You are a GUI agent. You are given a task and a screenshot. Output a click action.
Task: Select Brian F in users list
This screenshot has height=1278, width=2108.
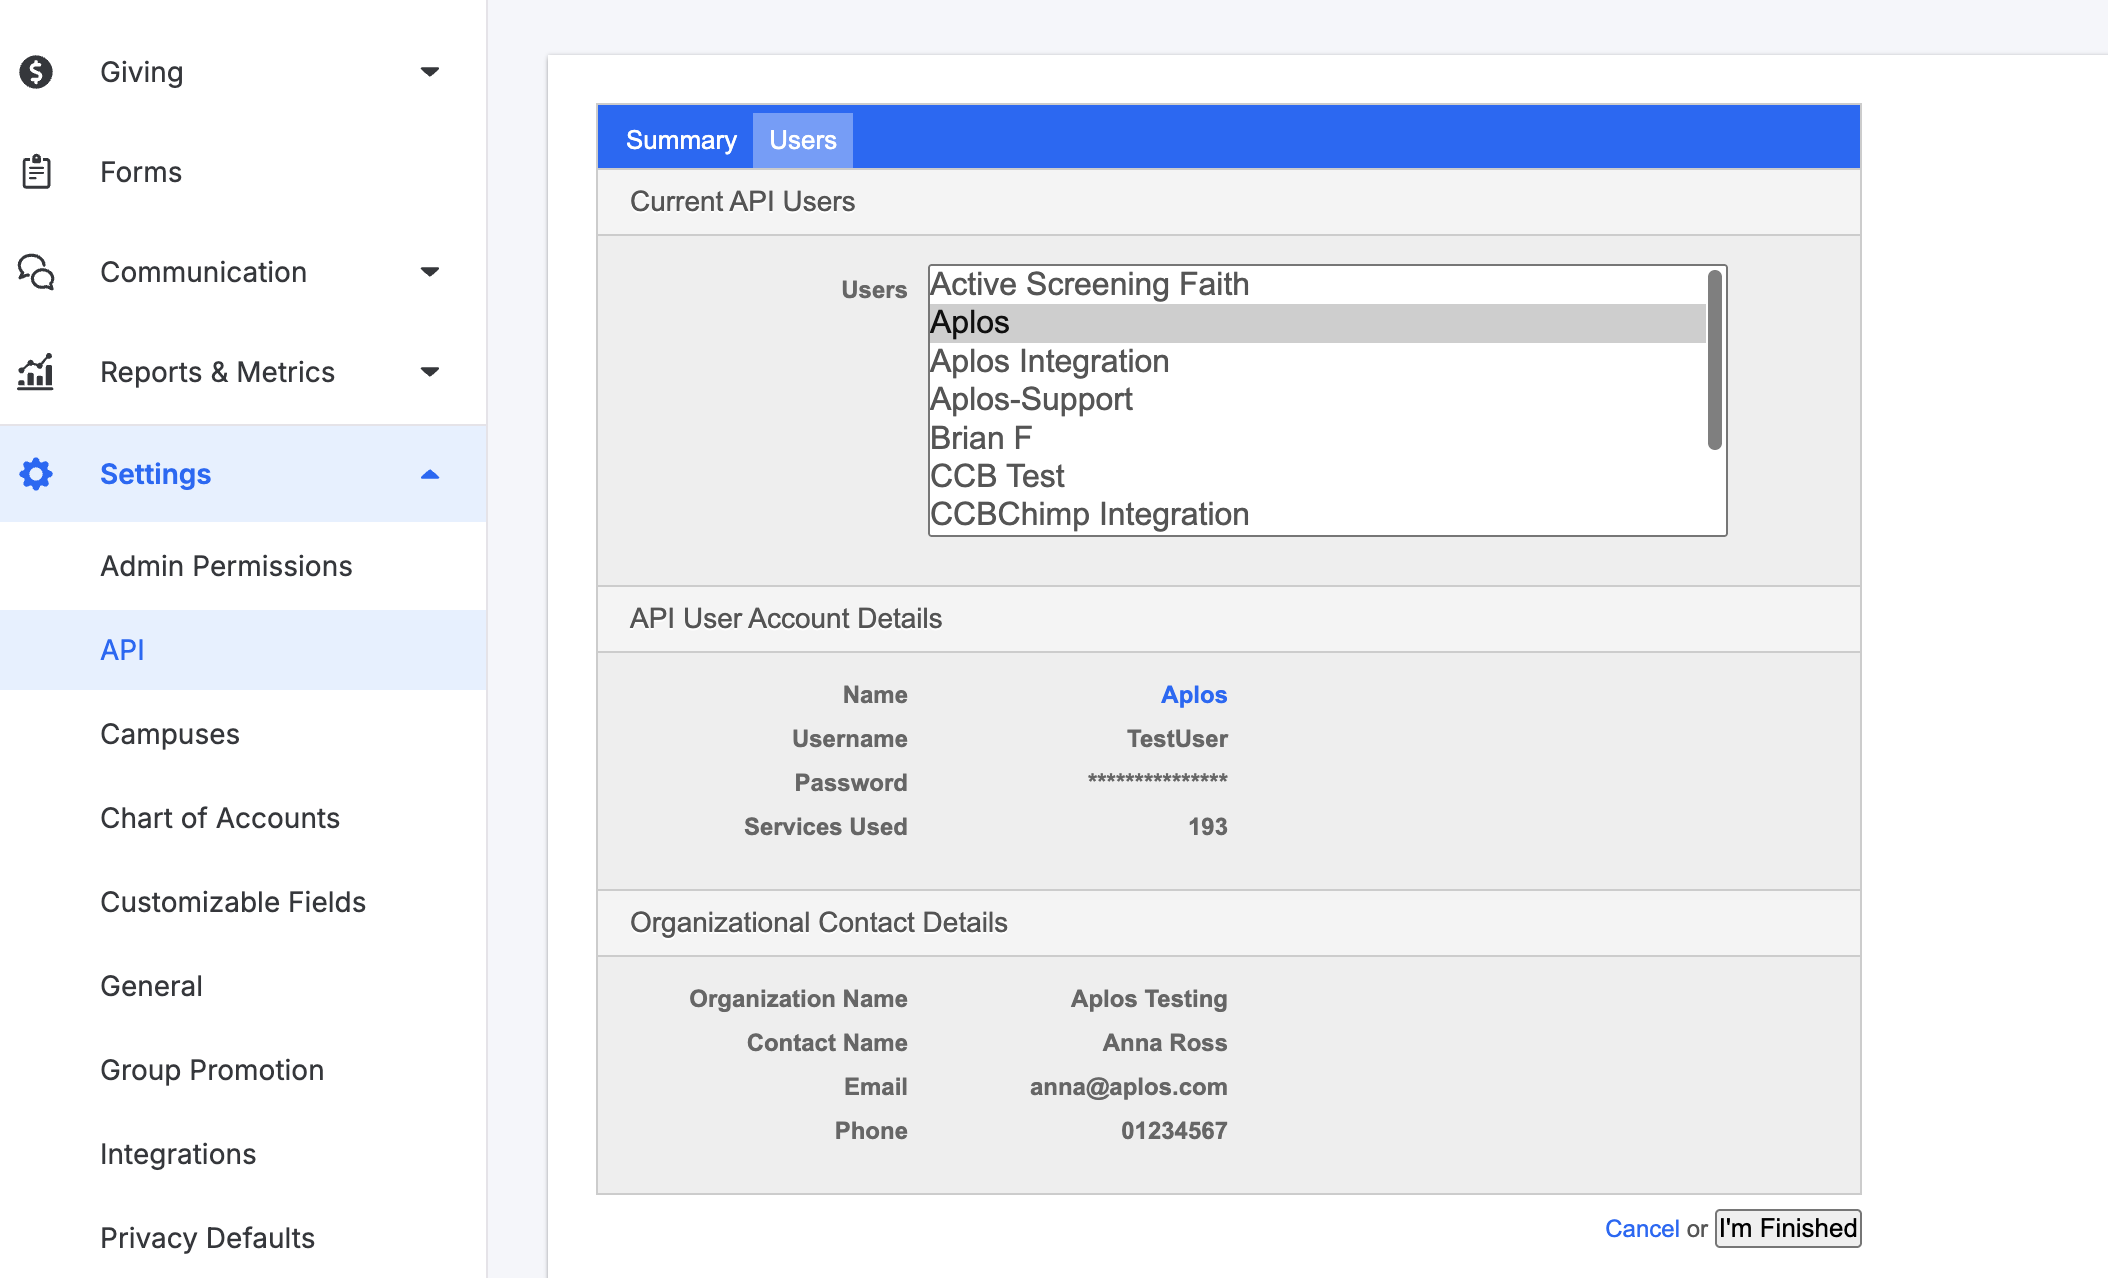(x=1318, y=438)
